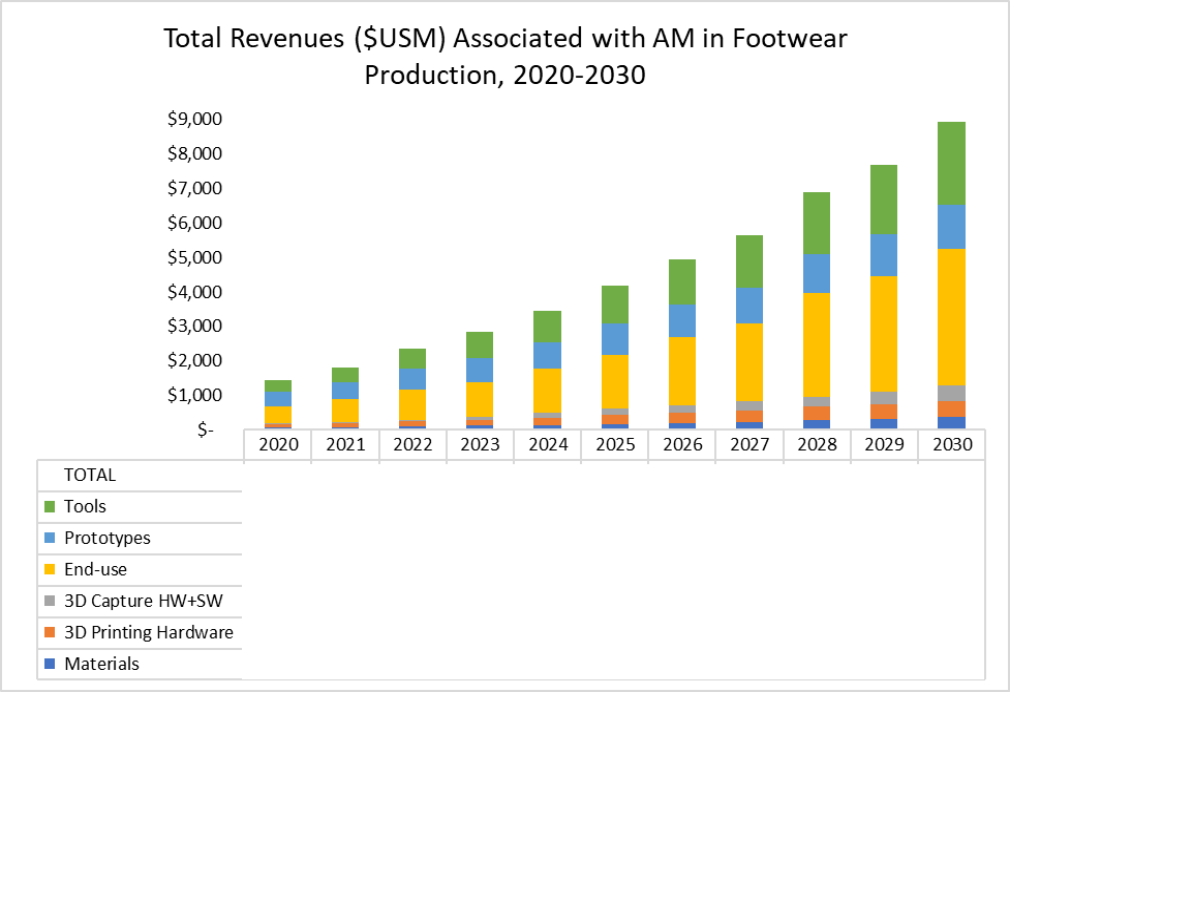Screen dimensions: 1200x900
Task: Select the Prototypes legend label text
Action: click(x=107, y=538)
